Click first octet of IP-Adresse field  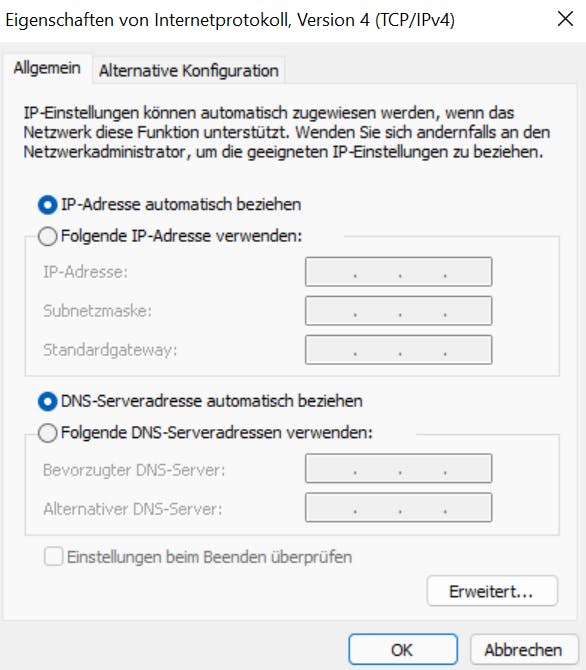(330, 272)
